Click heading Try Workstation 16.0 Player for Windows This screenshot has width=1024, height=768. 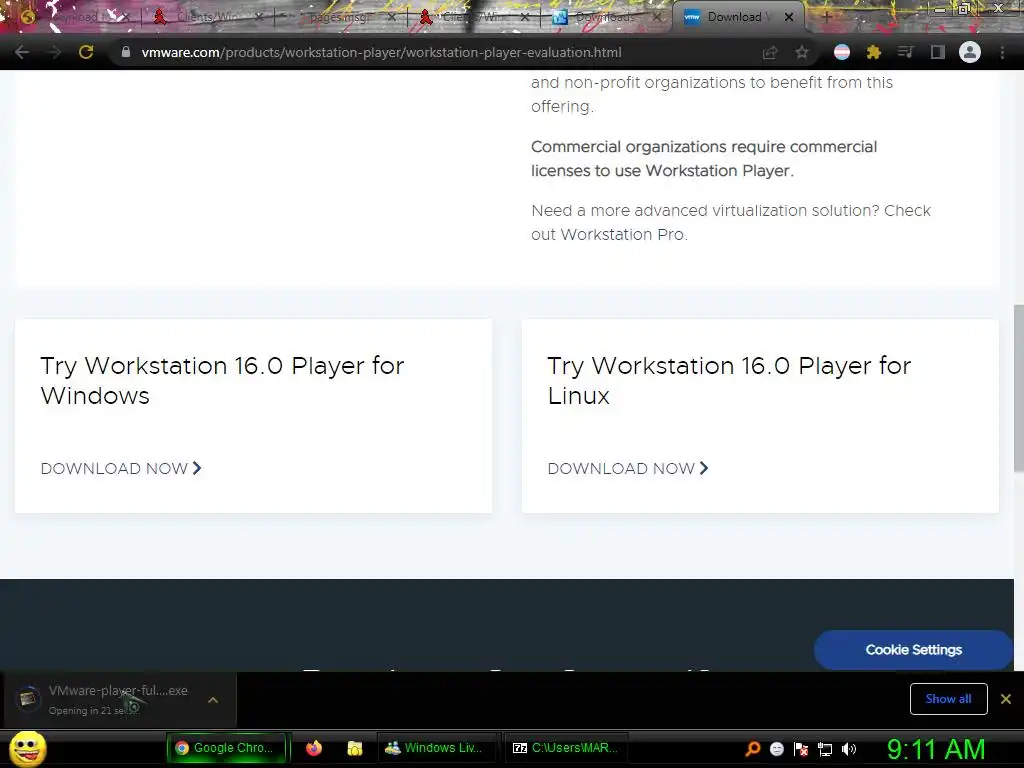tap(222, 381)
